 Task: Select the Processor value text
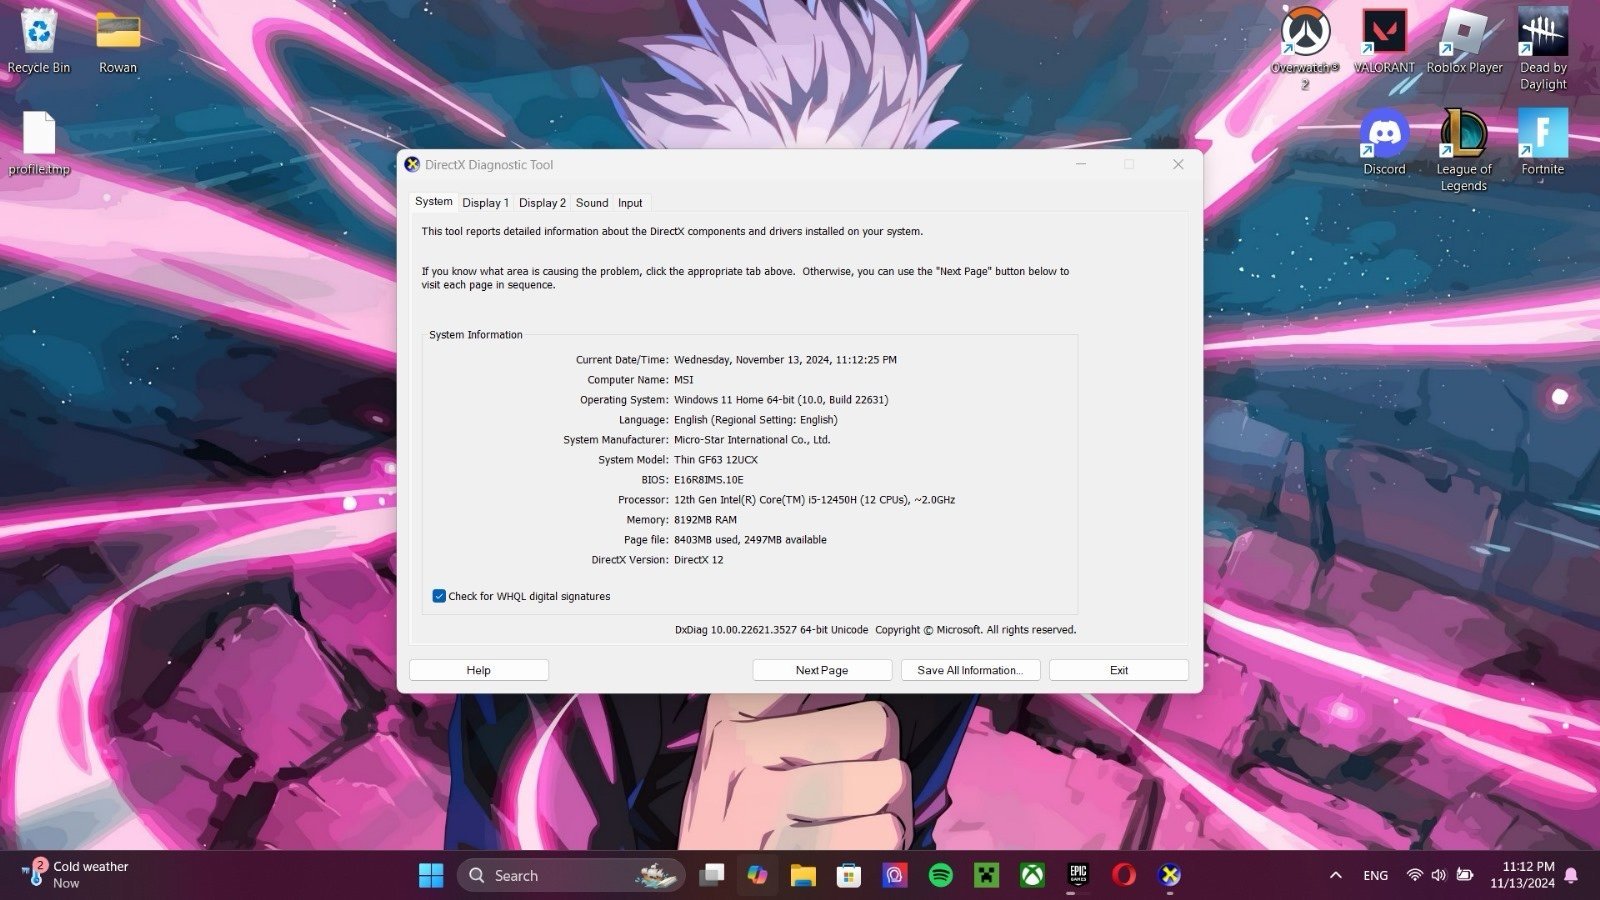tap(814, 500)
